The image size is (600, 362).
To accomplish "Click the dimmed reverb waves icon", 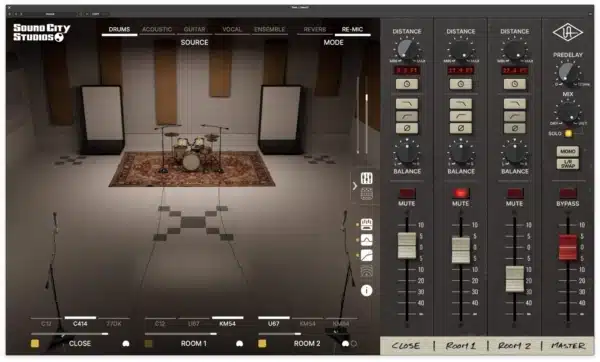I will pos(367,271).
